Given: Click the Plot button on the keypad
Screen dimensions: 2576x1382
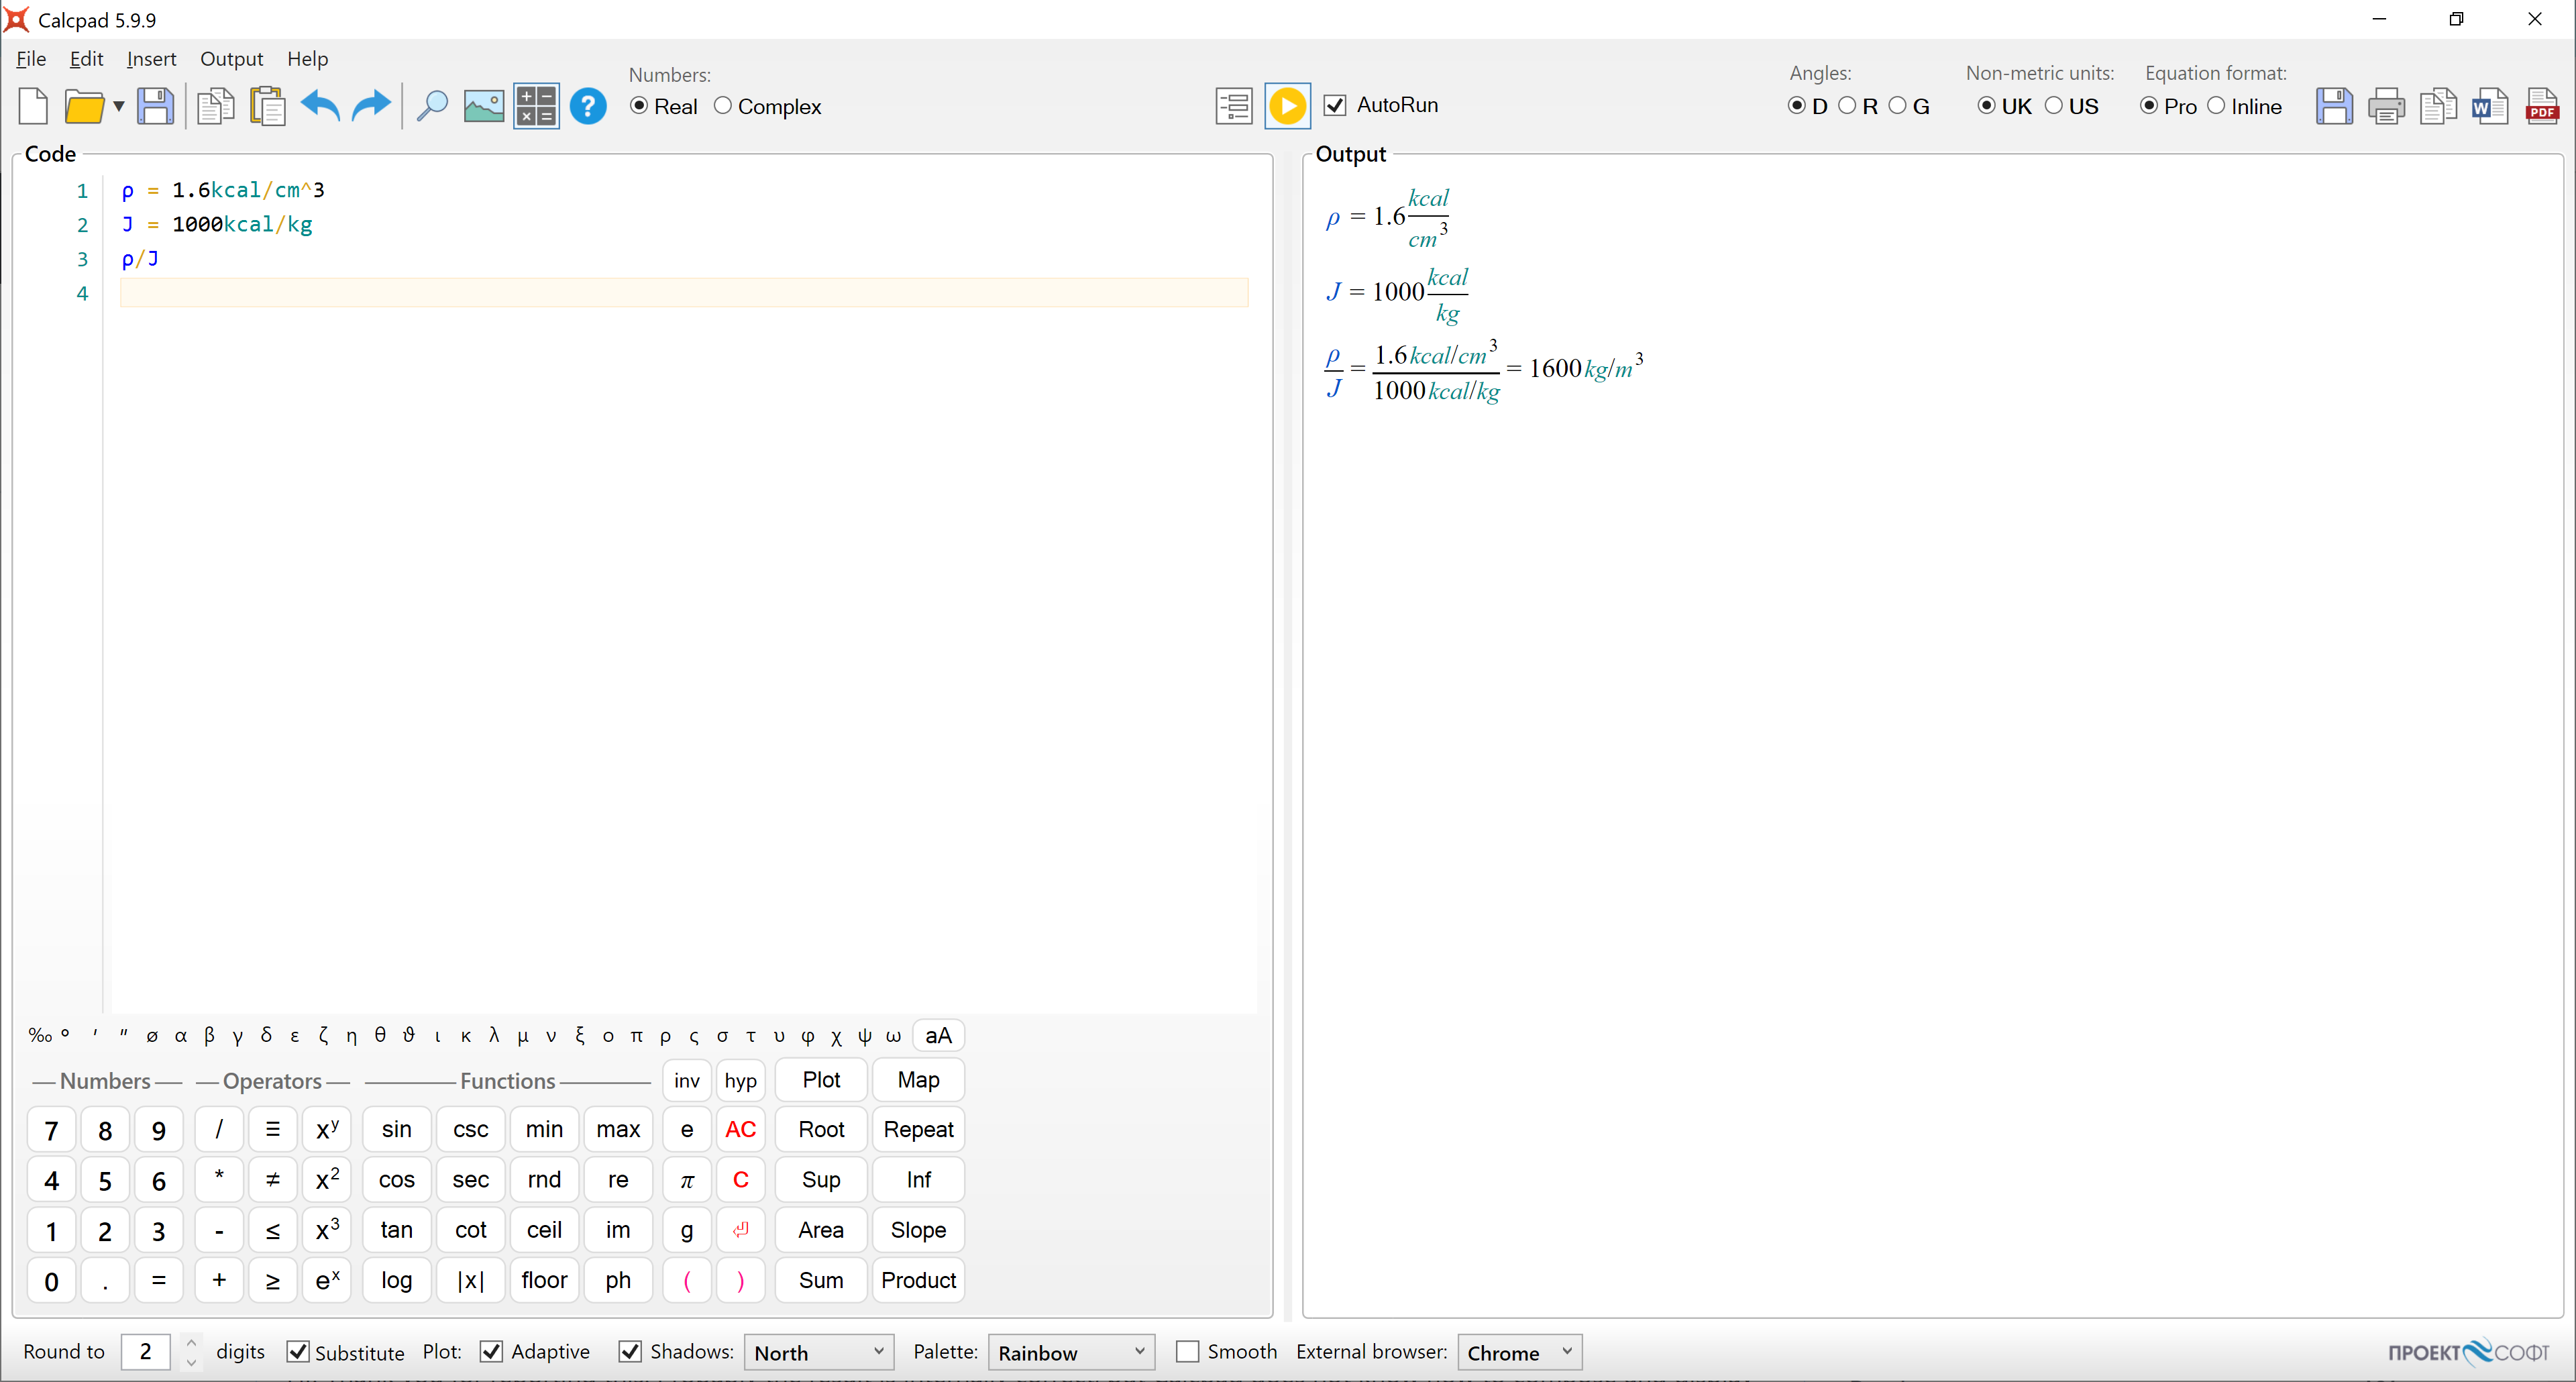Looking at the screenshot, I should pyautogui.click(x=819, y=1080).
